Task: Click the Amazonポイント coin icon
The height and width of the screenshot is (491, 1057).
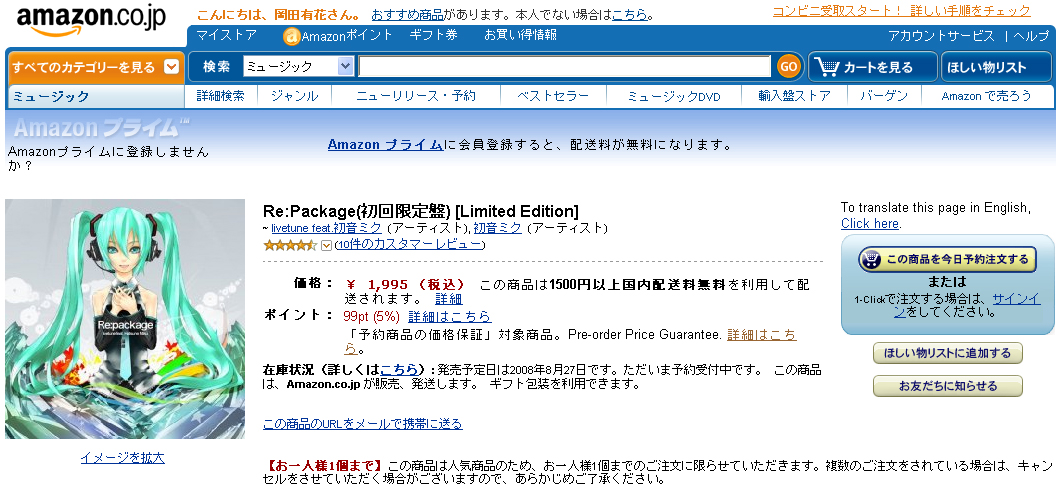Action: tap(291, 36)
